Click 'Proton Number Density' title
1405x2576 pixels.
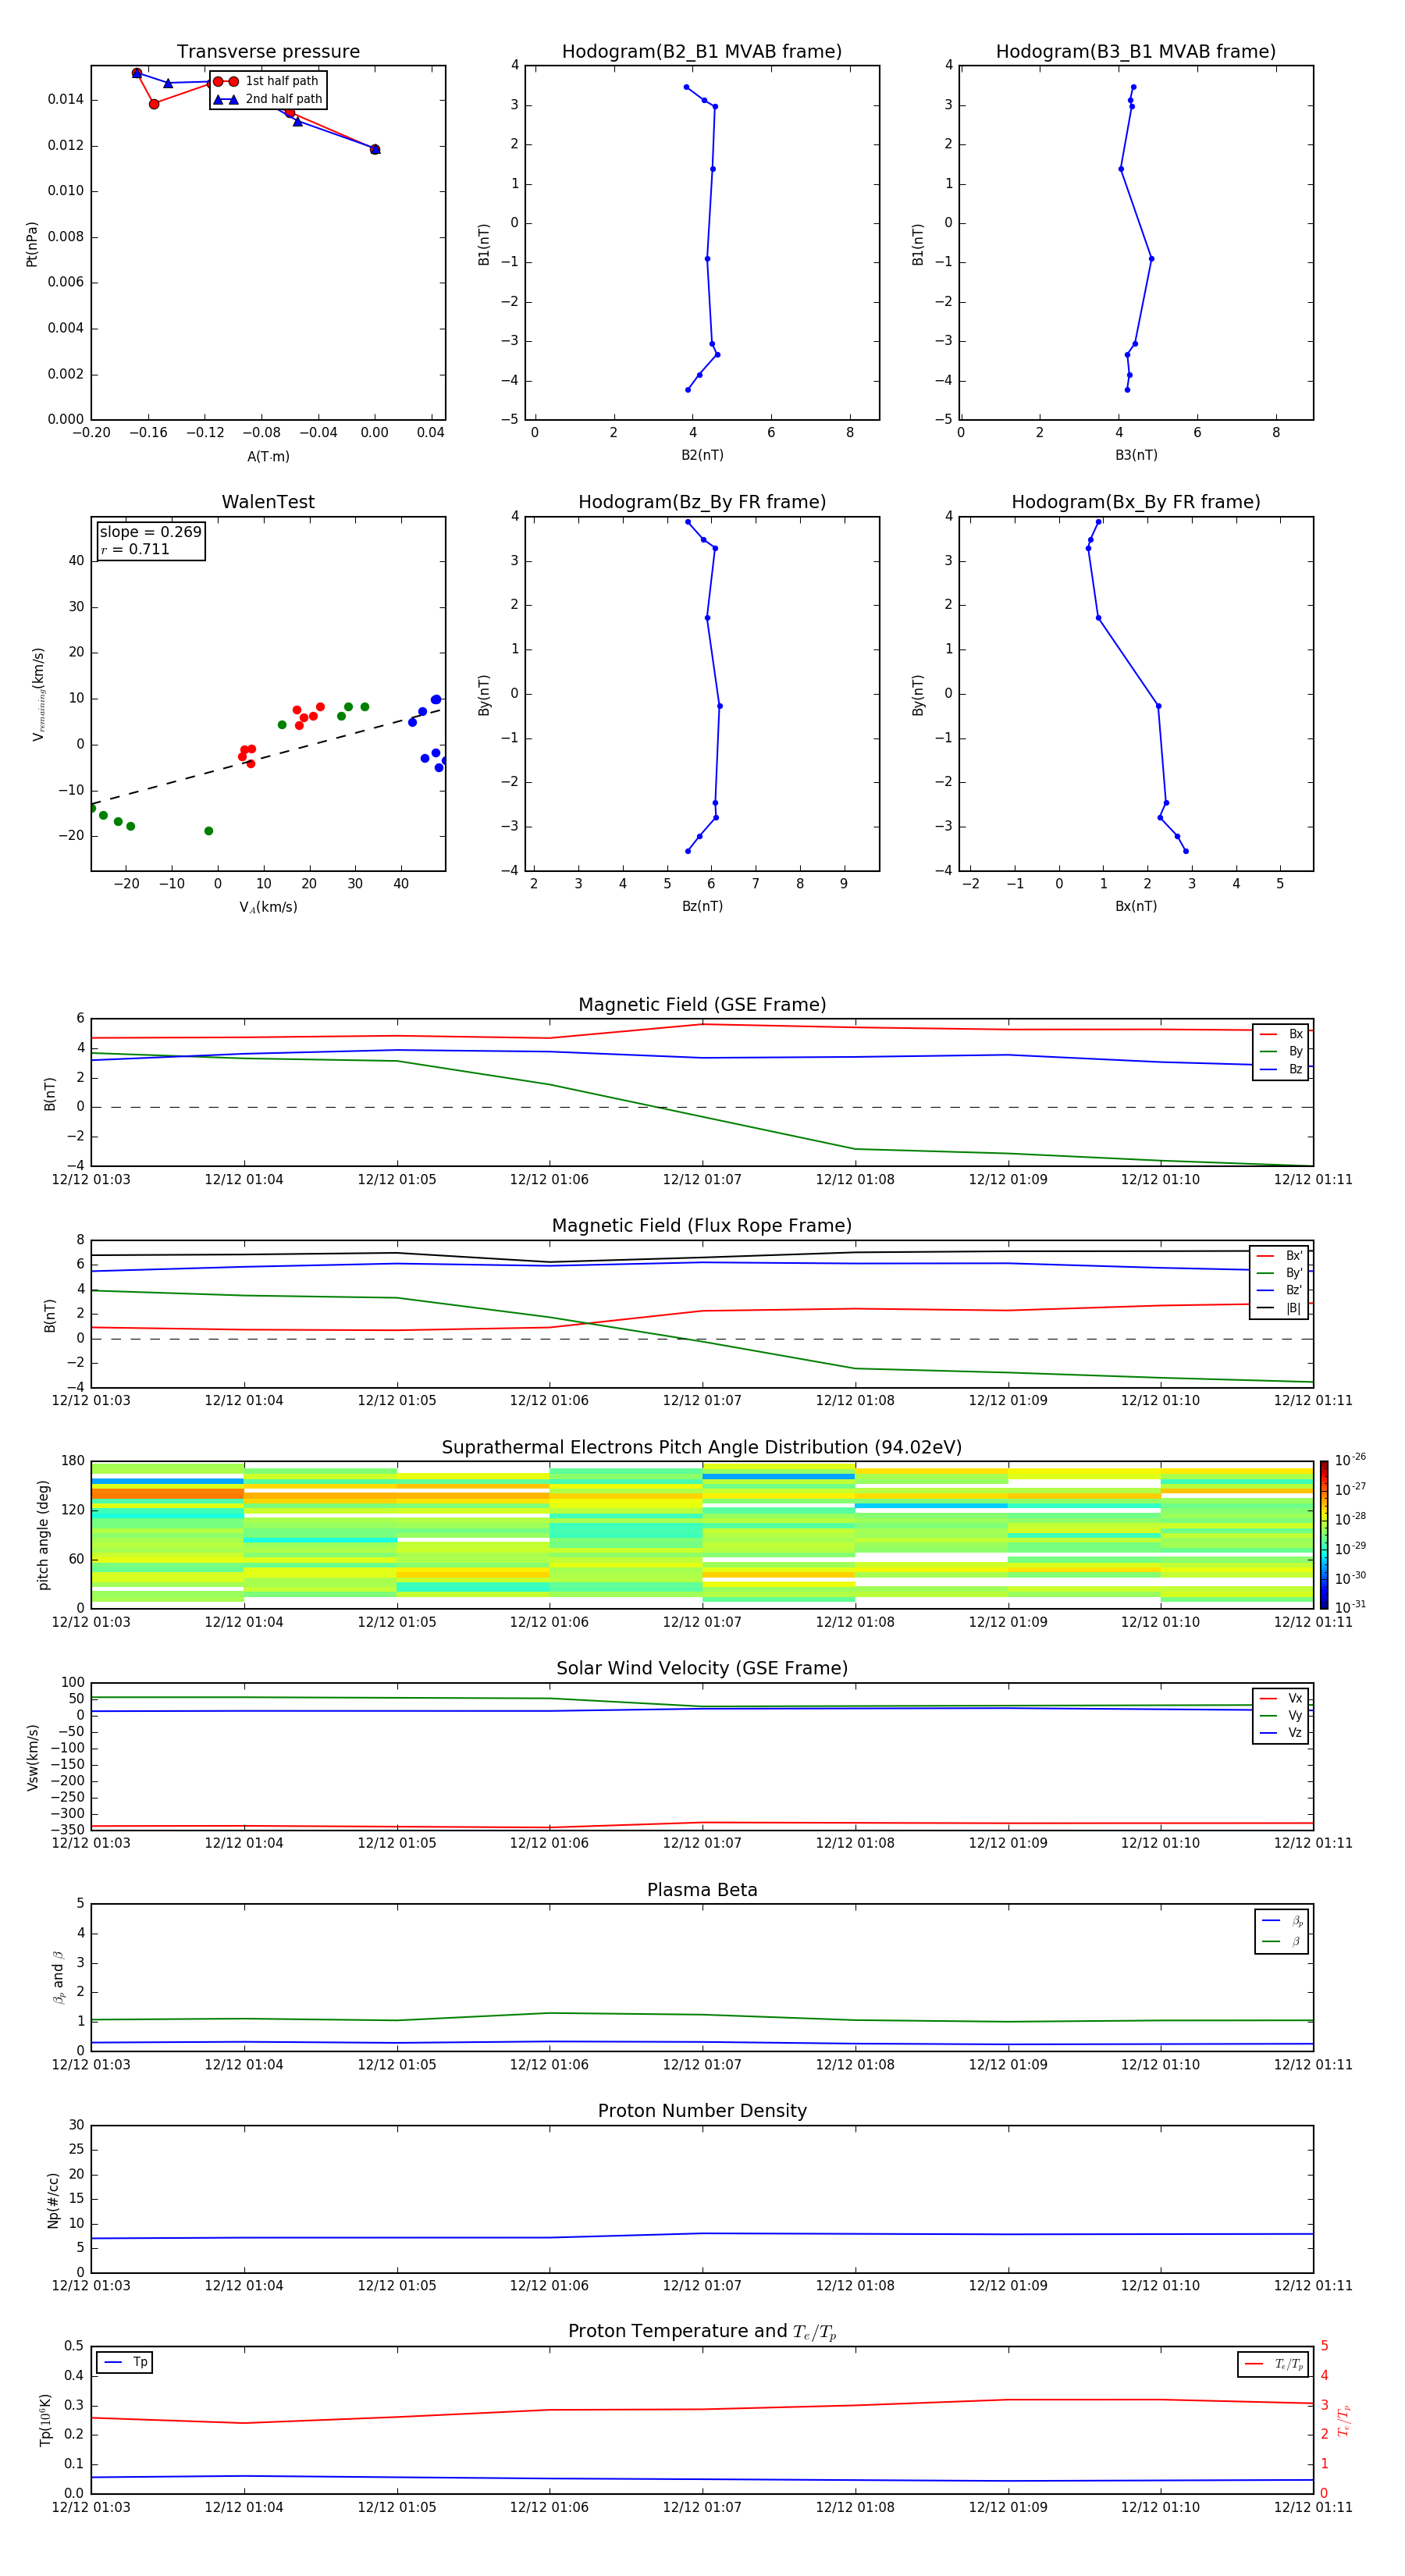(702, 2111)
